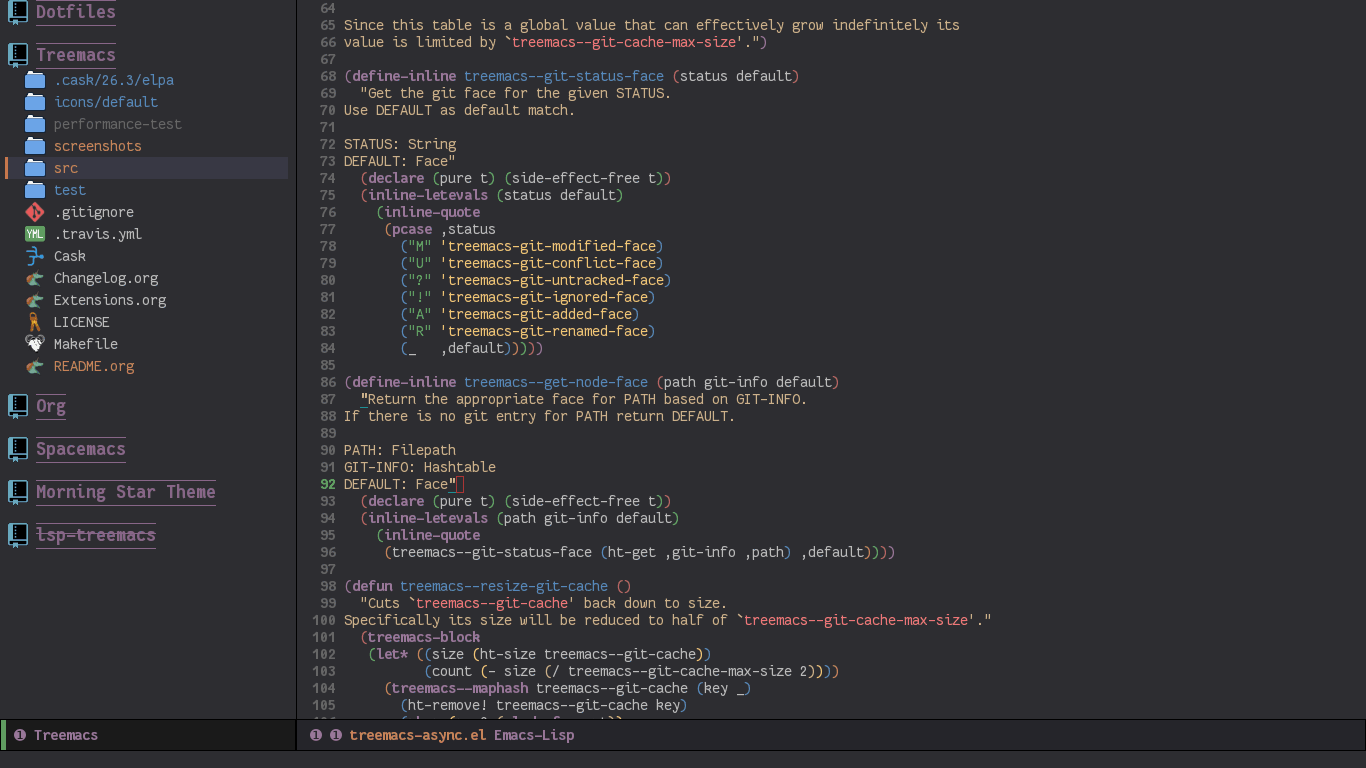Open Extensions.org from the file tree
Image resolution: width=1366 pixels, height=768 pixels.
tap(110, 300)
